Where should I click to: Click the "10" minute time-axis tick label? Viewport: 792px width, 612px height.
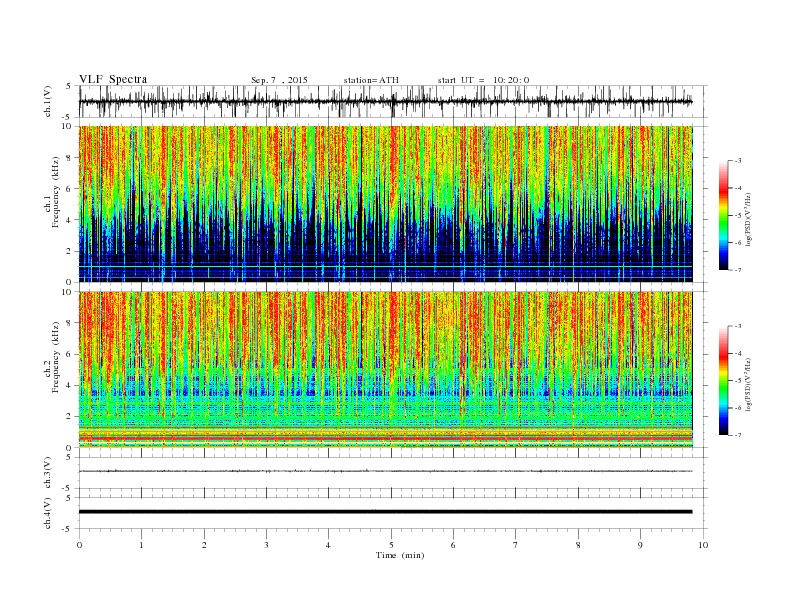point(703,545)
